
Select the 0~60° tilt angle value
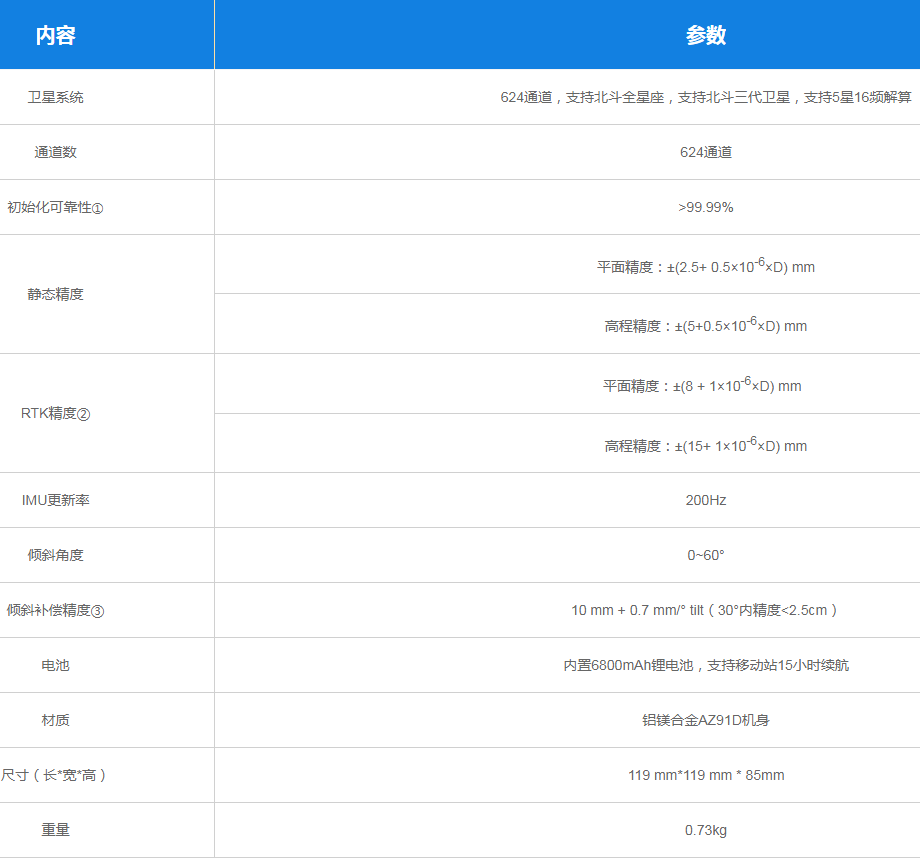pyautogui.click(x=705, y=555)
